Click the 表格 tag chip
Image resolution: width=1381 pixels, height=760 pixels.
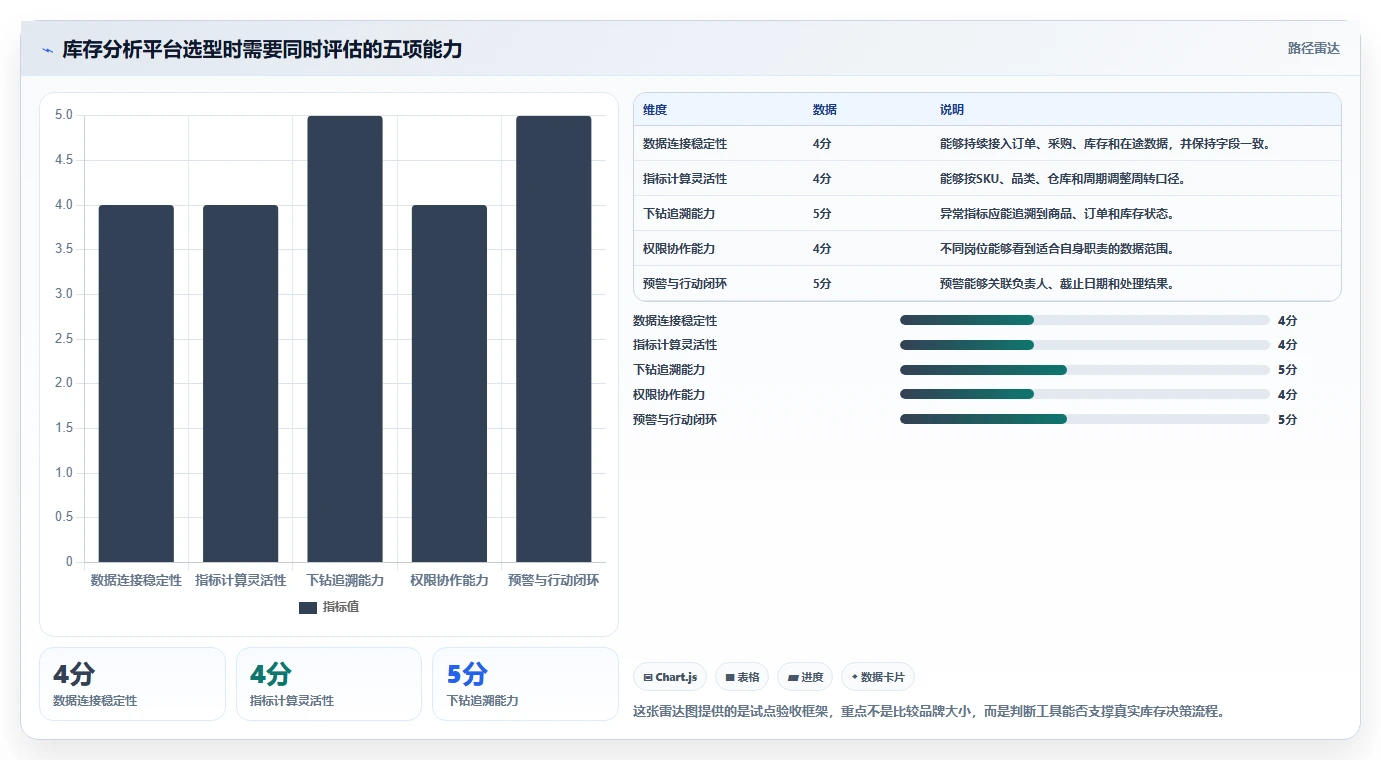click(x=743, y=677)
